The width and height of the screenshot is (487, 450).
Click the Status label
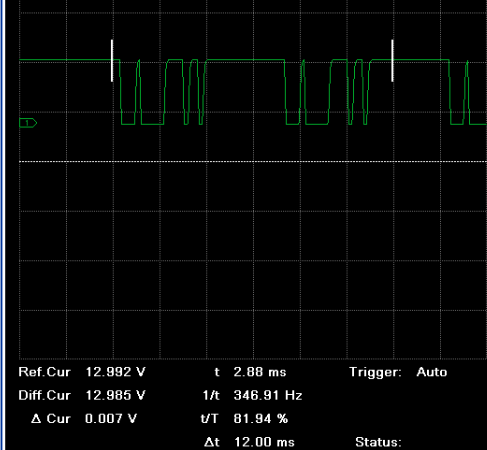(x=378, y=442)
